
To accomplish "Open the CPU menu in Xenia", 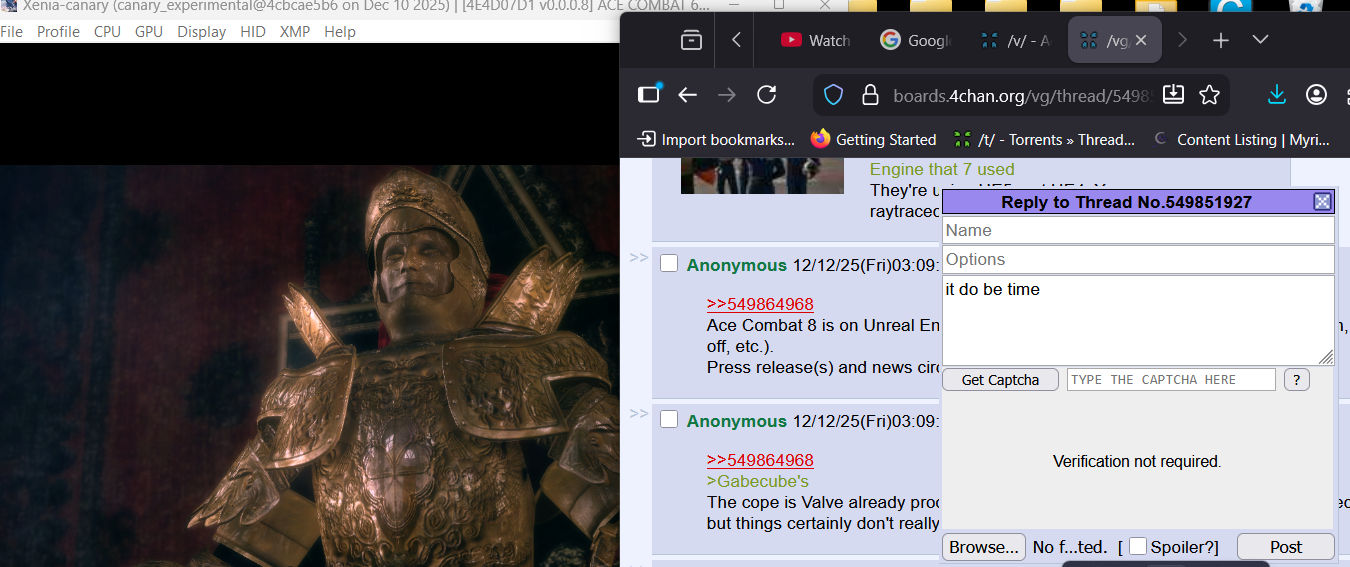I will (107, 32).
